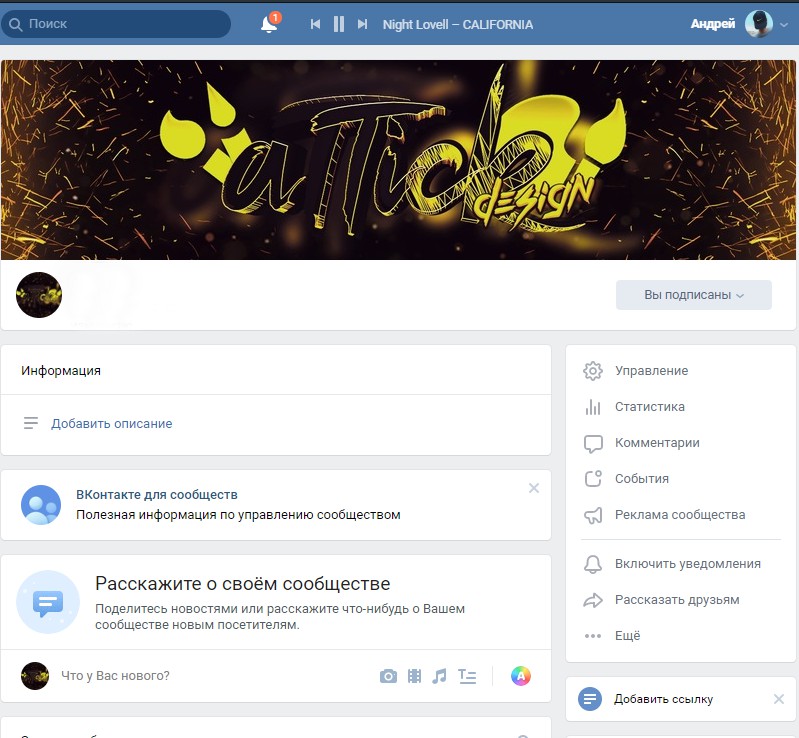The image size is (799, 738).
Task: Attach audio with the music note icon
Action: [439, 676]
